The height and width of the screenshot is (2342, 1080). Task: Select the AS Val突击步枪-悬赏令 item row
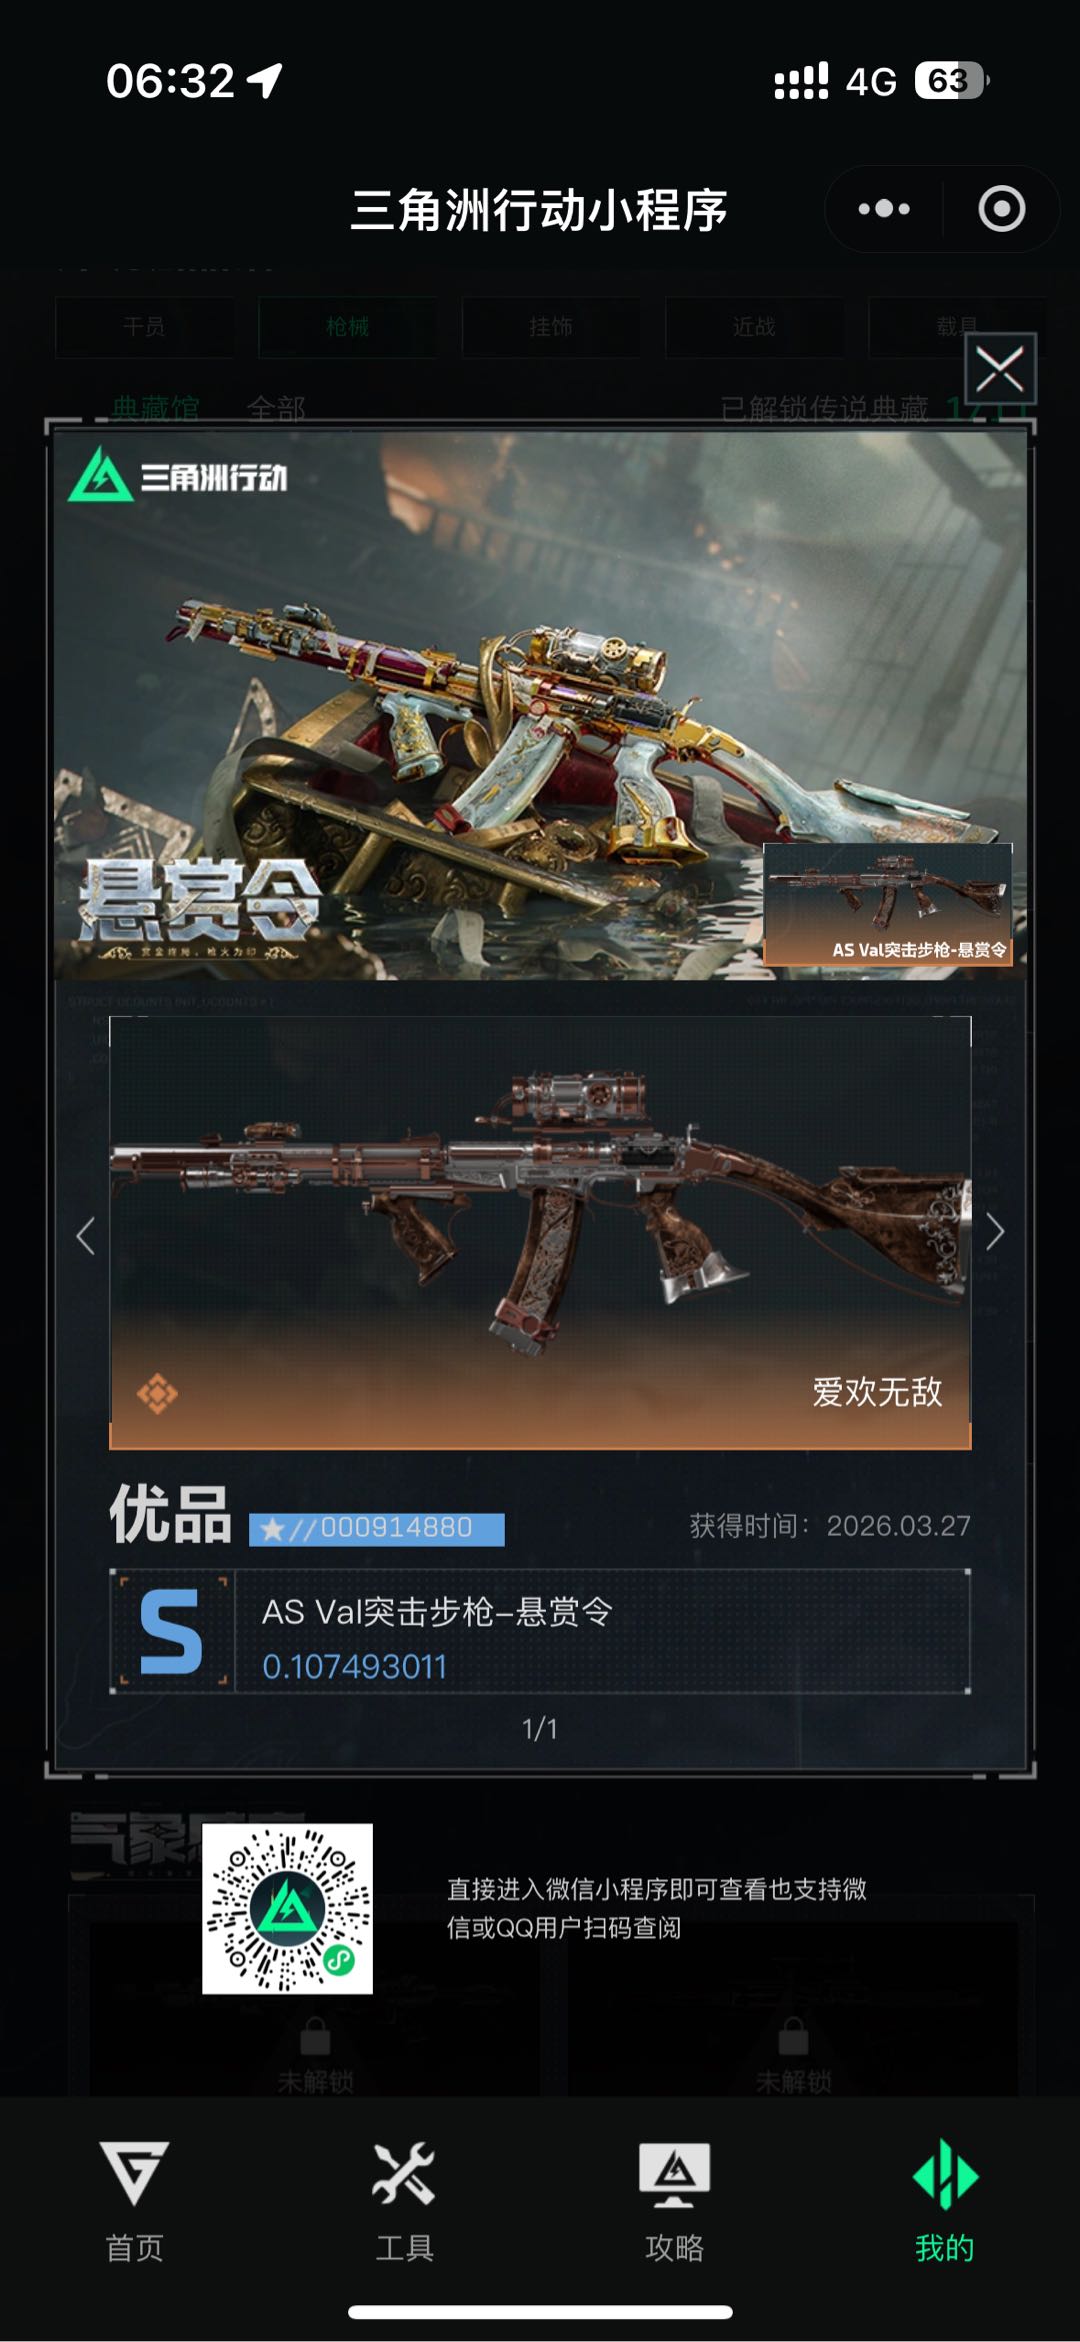point(540,1631)
